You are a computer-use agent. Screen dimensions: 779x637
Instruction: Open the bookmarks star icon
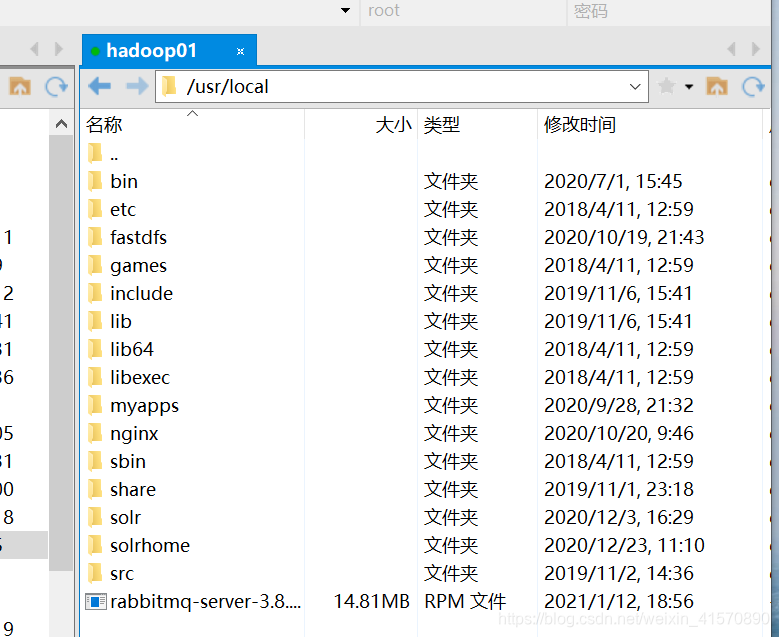click(x=666, y=86)
